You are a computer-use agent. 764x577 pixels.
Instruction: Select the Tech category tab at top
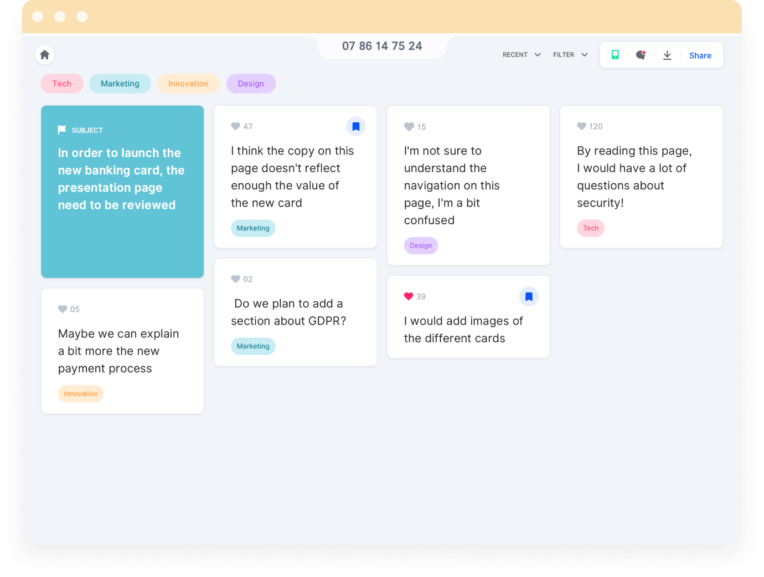[x=62, y=84]
